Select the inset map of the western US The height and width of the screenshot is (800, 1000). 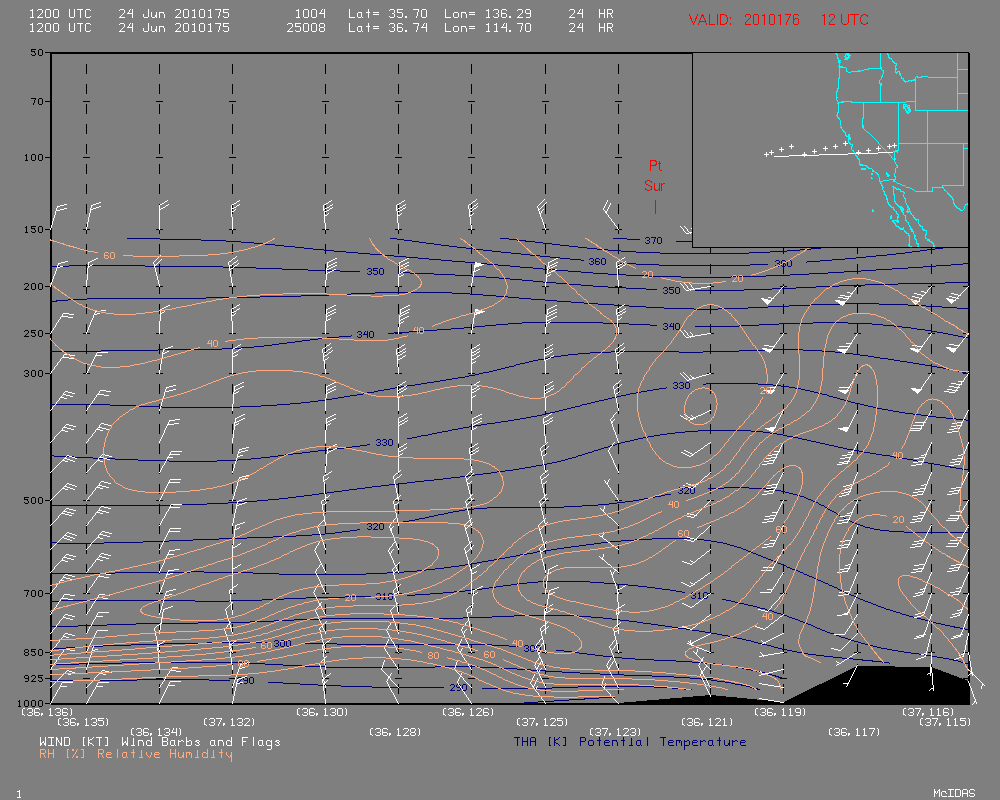(x=830, y=150)
